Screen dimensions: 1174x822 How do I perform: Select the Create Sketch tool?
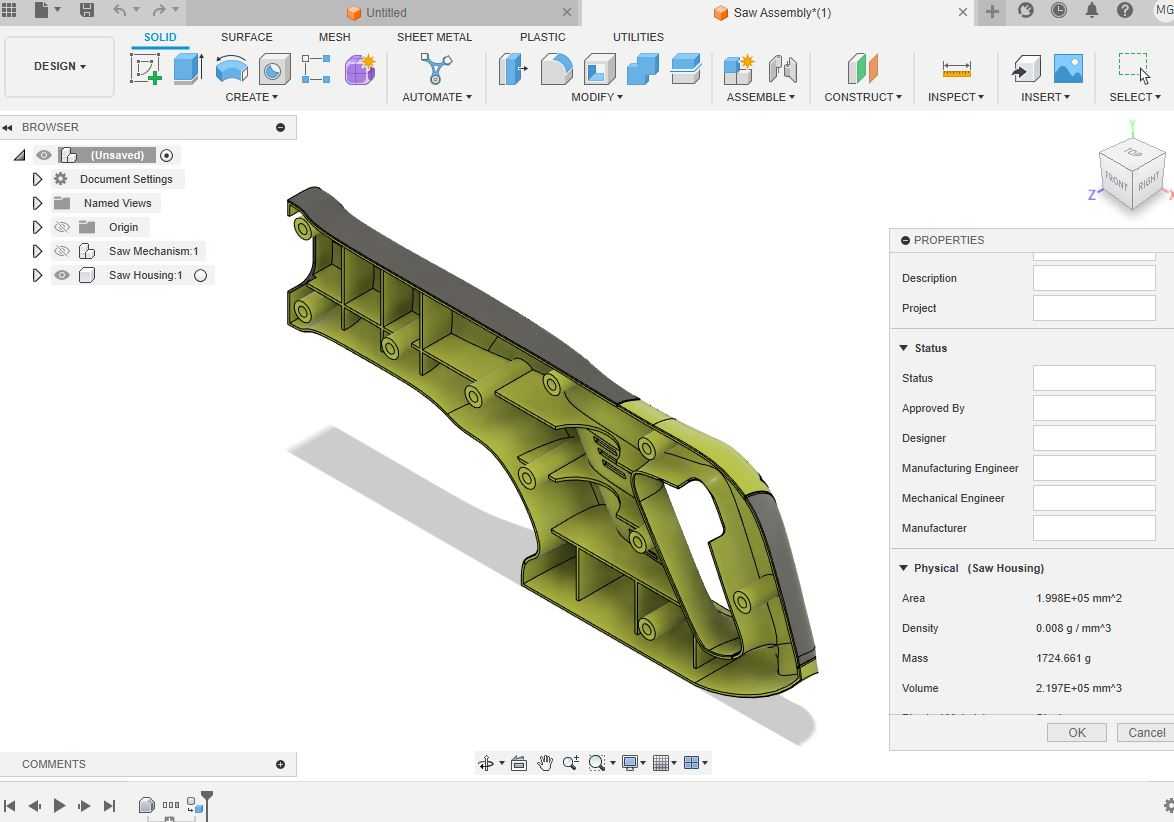click(146, 69)
